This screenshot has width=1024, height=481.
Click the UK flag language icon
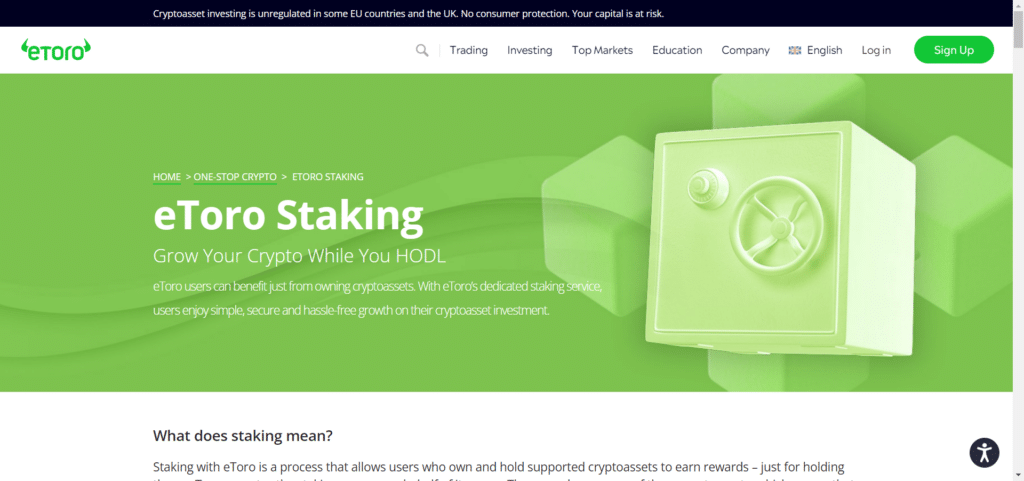tap(795, 50)
